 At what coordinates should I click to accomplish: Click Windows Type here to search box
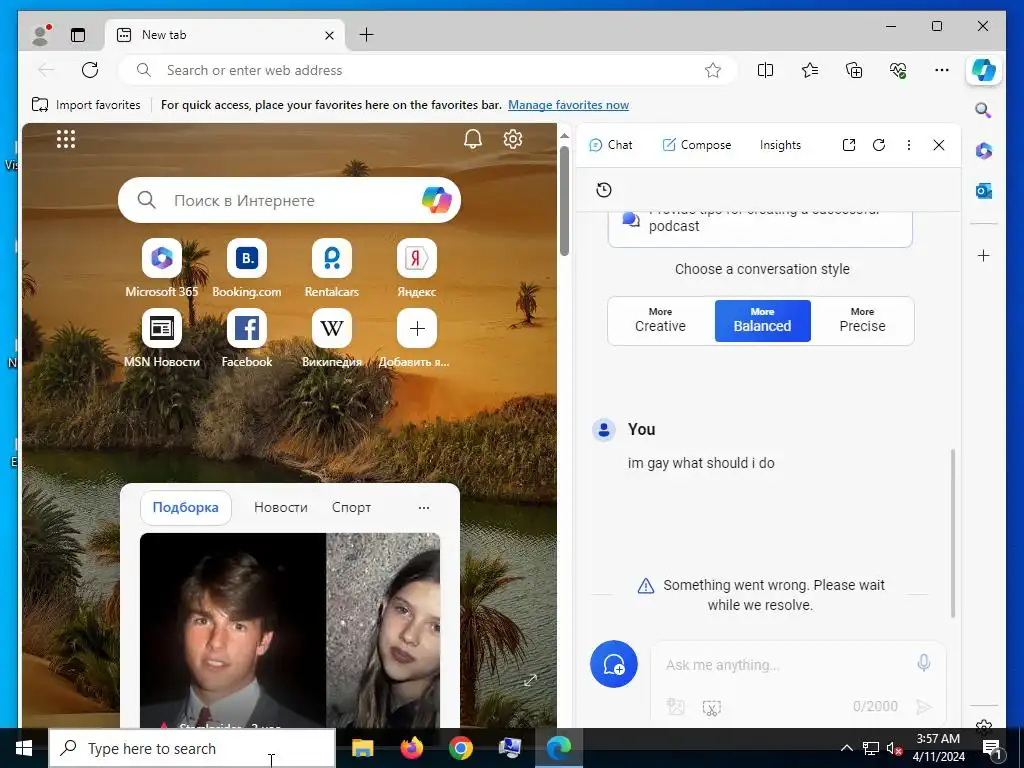(x=192, y=748)
